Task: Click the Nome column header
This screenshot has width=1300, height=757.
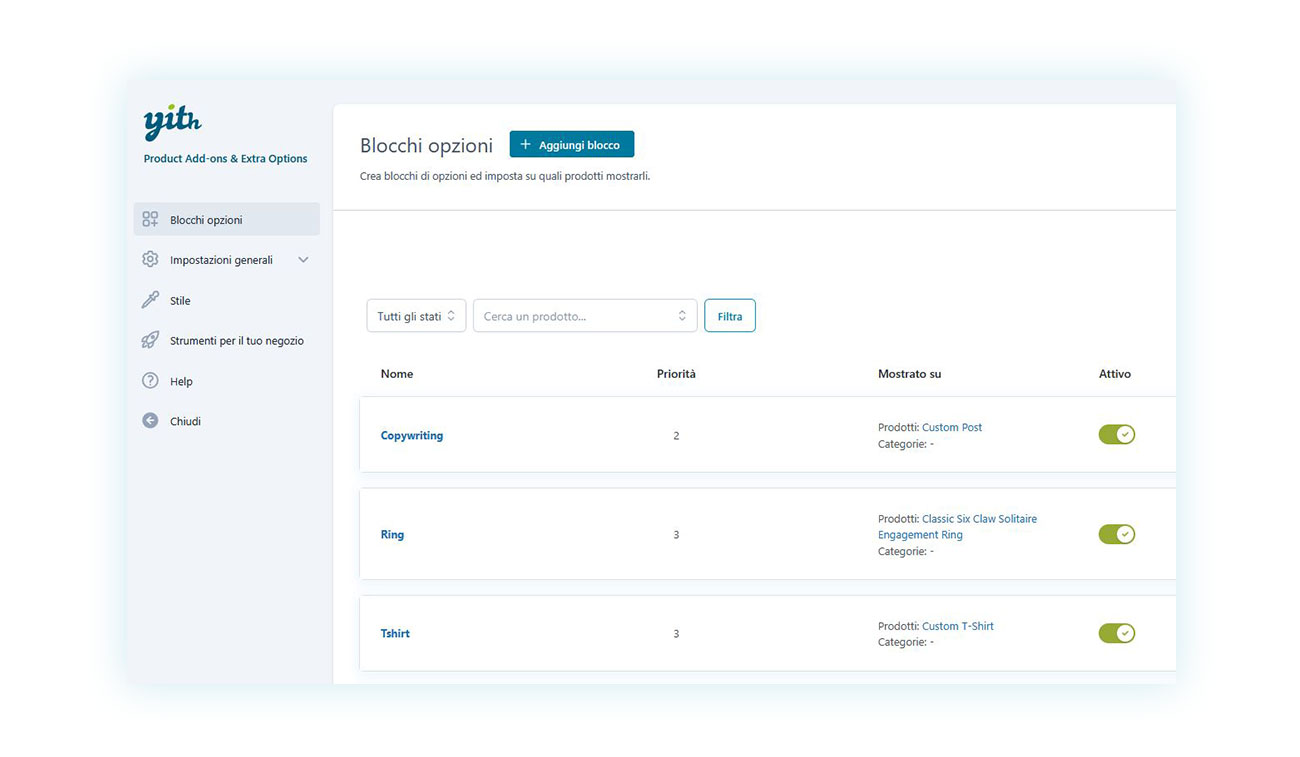Action: pyautogui.click(x=397, y=374)
